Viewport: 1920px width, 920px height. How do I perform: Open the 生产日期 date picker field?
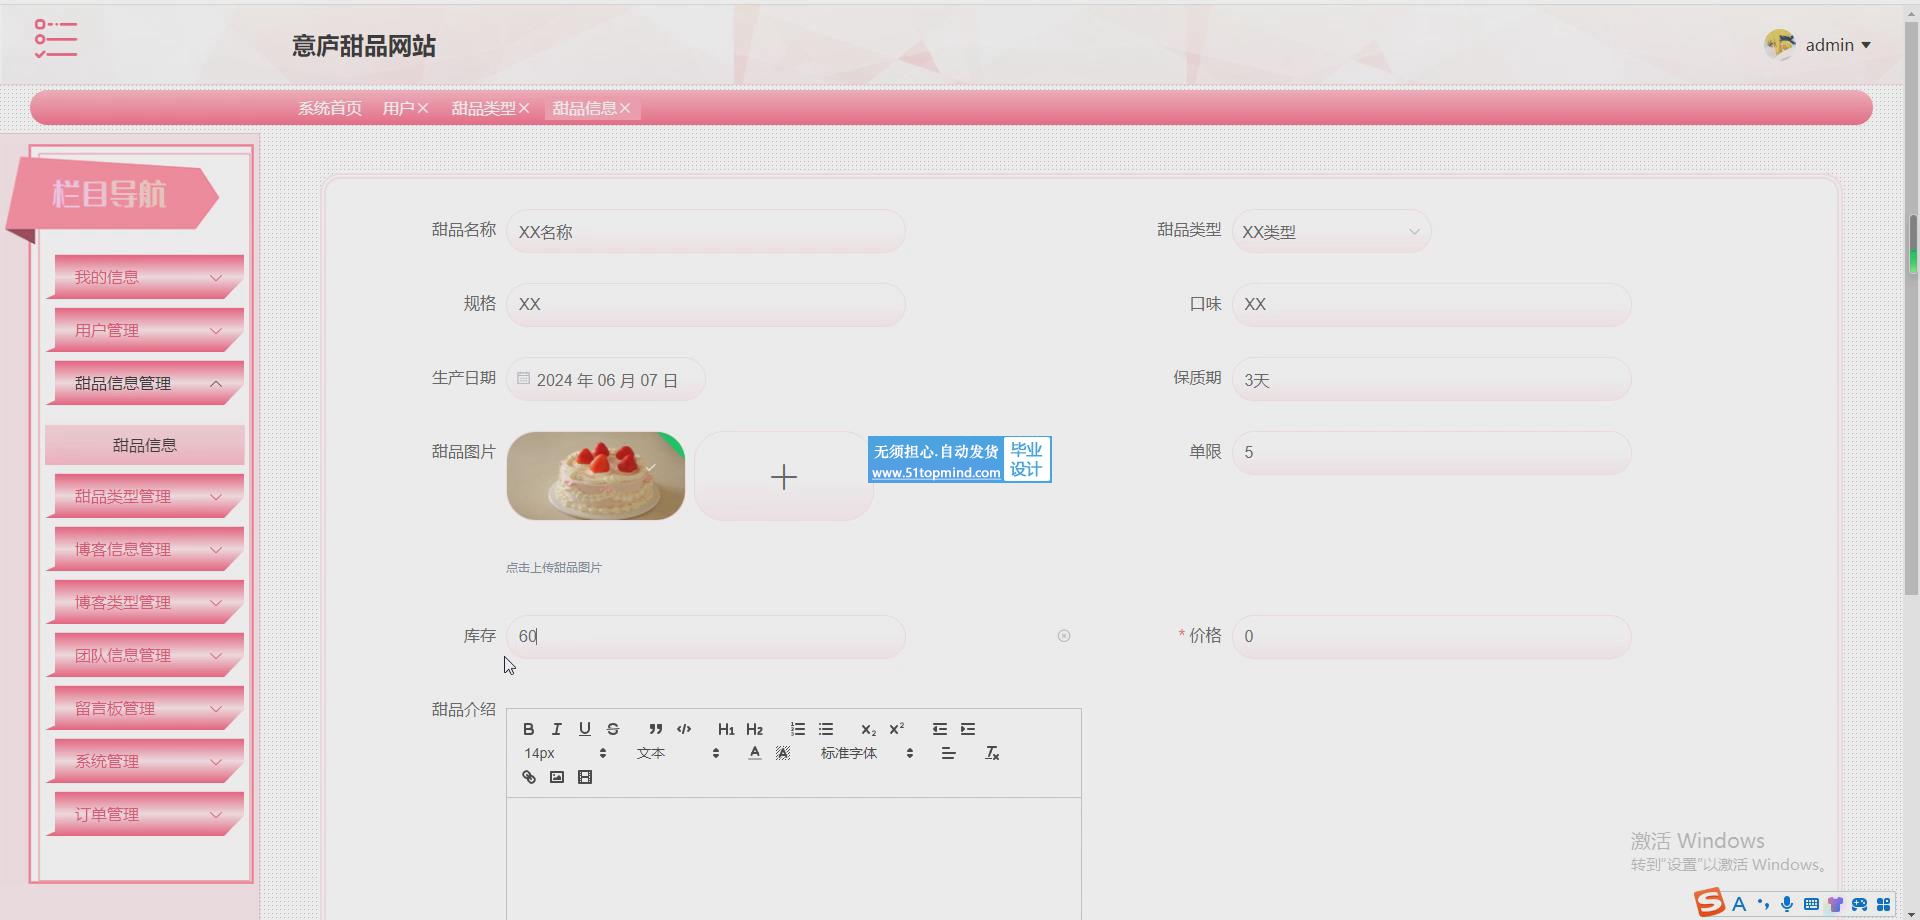pos(606,379)
